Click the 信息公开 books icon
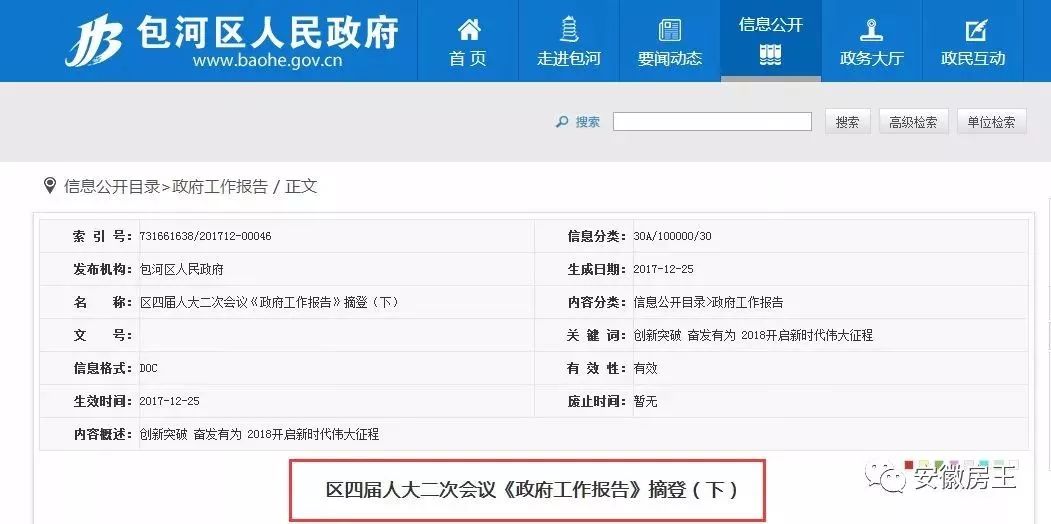This screenshot has width=1051, height=524. (x=770, y=54)
